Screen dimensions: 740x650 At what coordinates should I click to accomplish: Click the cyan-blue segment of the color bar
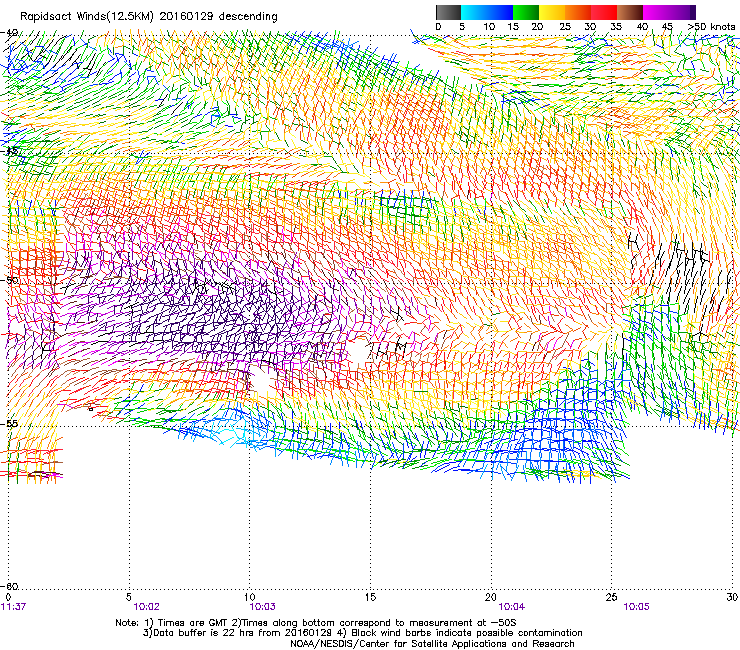tap(487, 12)
